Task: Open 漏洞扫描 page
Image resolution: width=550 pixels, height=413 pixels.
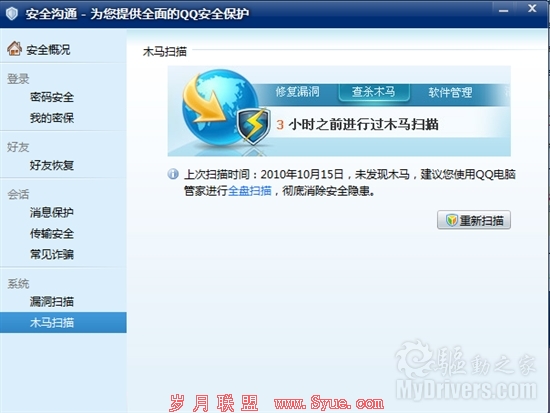Action: tap(52, 301)
